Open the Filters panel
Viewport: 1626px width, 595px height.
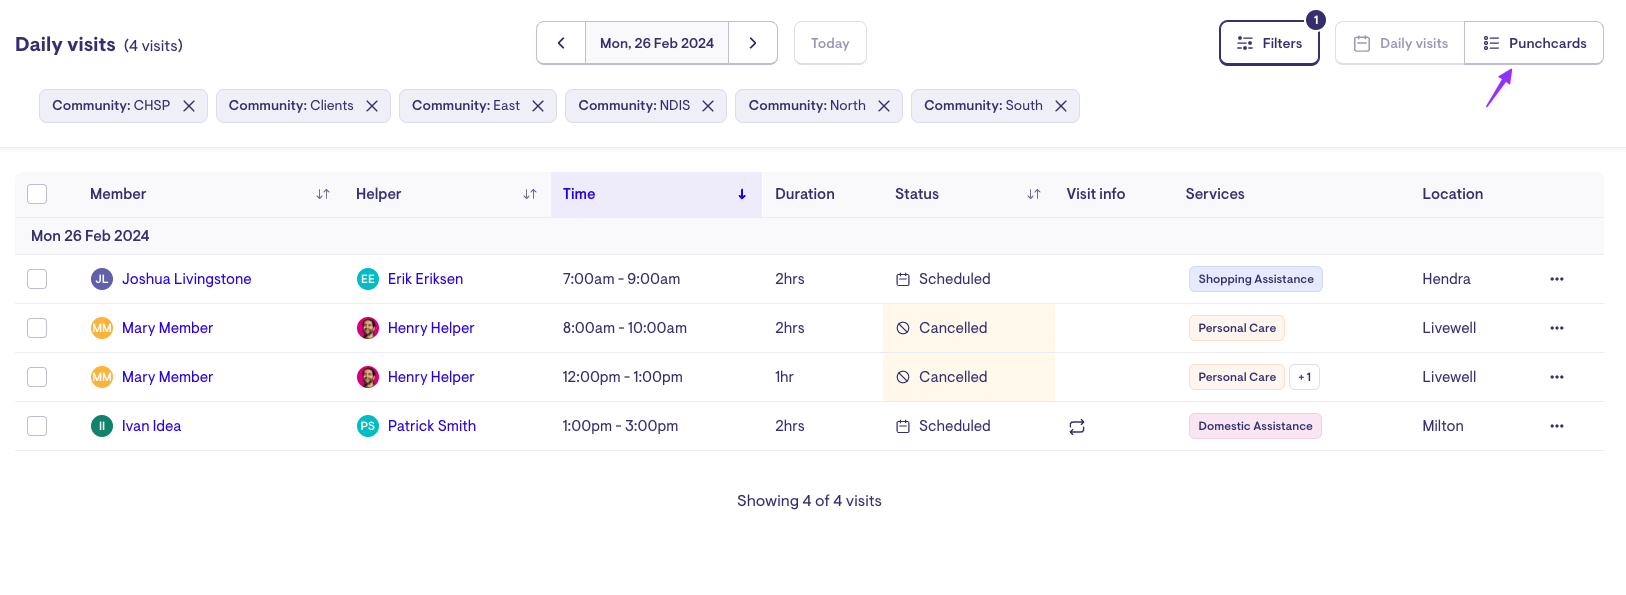tap(1269, 43)
